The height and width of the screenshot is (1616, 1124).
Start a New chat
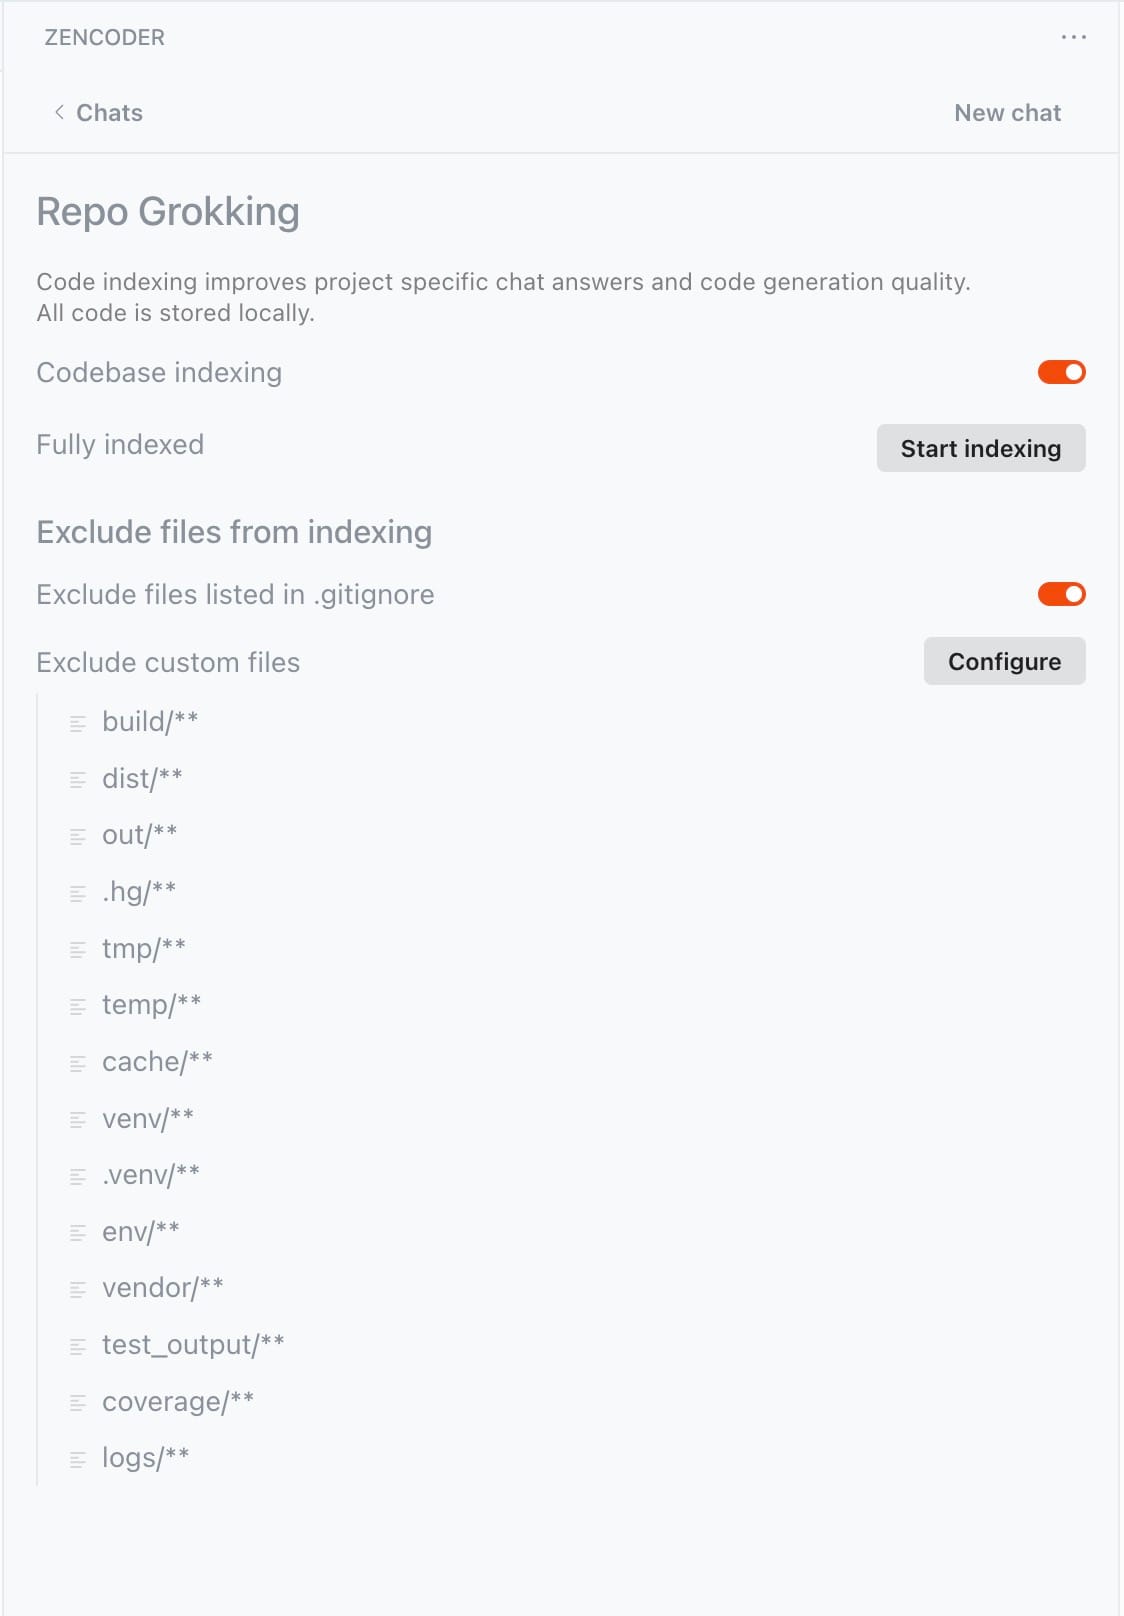coord(1007,113)
